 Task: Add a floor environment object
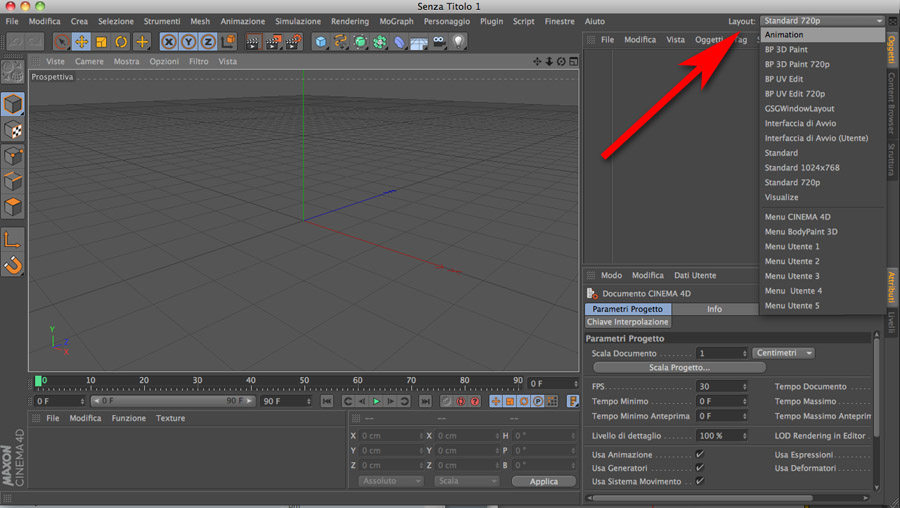(419, 42)
